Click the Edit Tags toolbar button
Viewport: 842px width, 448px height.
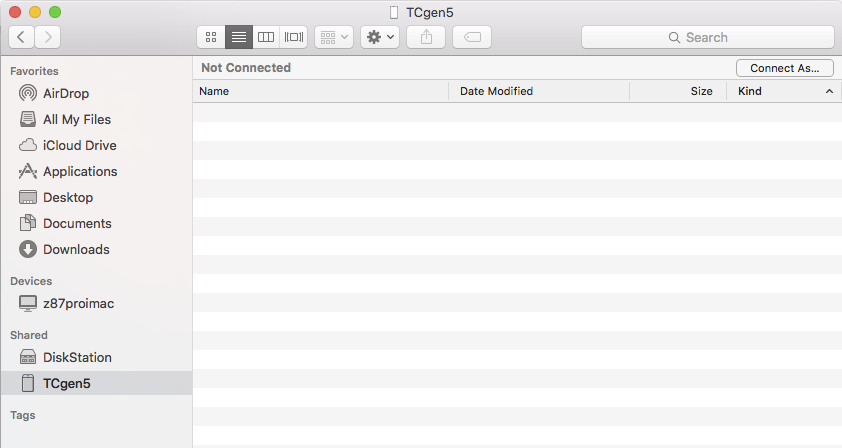[x=472, y=37]
